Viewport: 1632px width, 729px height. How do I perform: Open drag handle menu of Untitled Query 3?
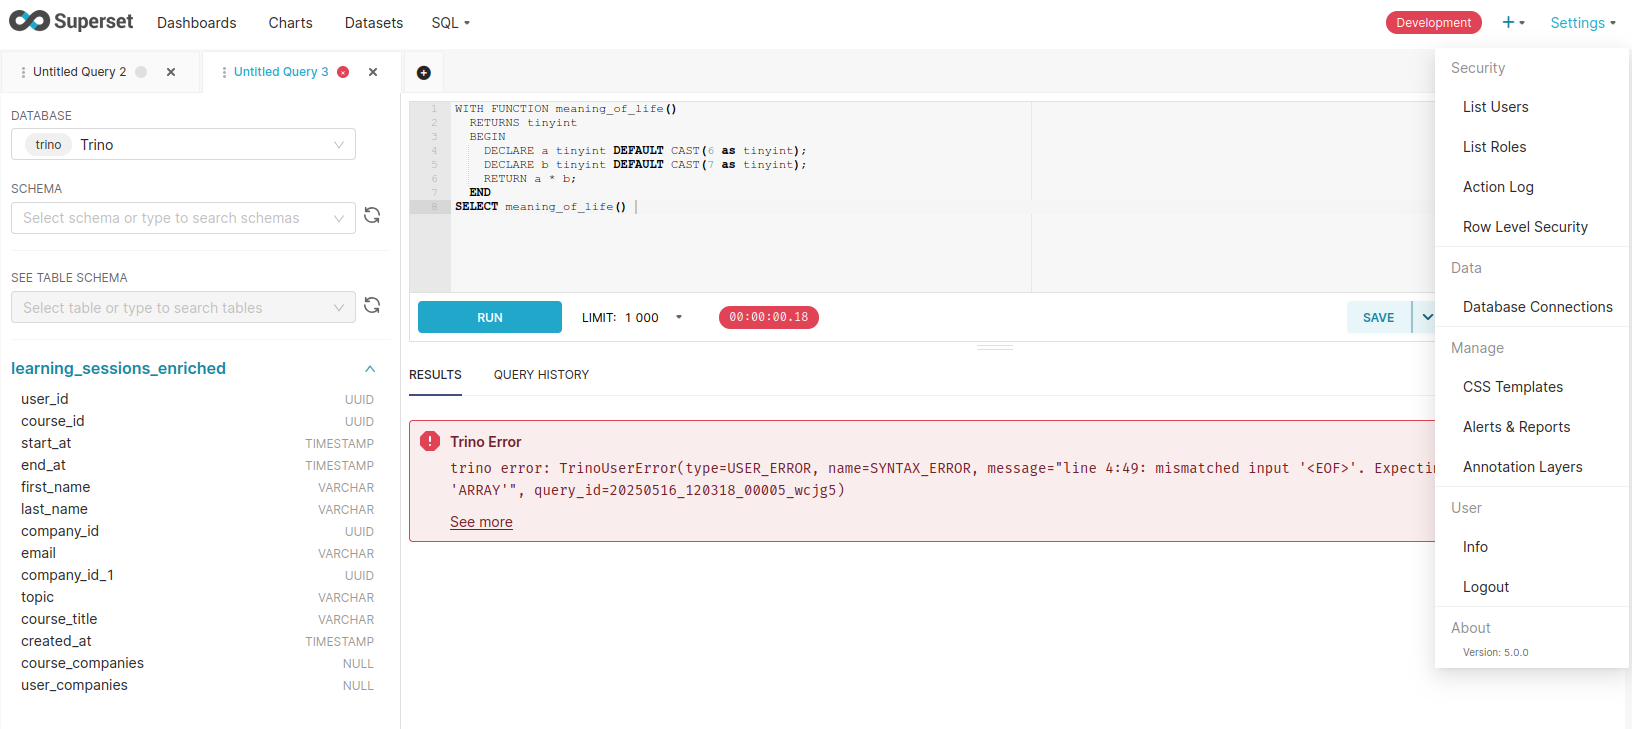click(224, 72)
